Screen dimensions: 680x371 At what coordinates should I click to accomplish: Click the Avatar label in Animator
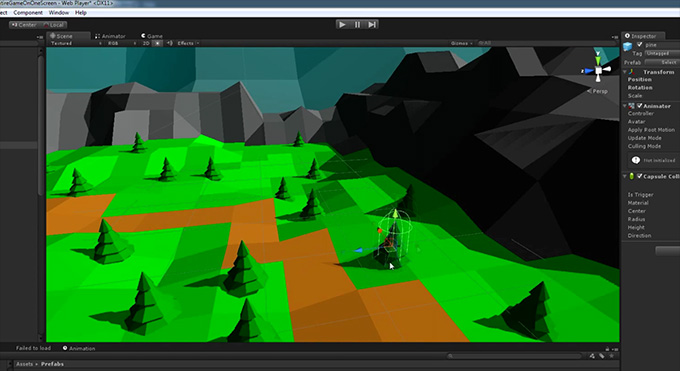[637, 122]
